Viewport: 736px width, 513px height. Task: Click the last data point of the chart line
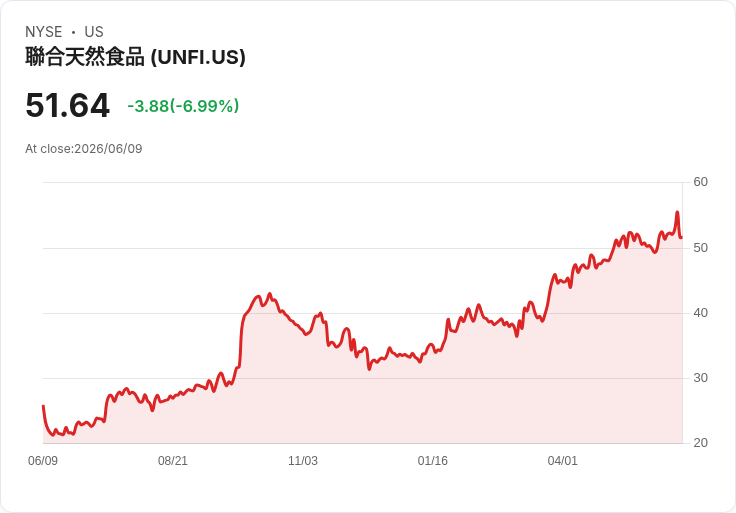click(x=682, y=237)
